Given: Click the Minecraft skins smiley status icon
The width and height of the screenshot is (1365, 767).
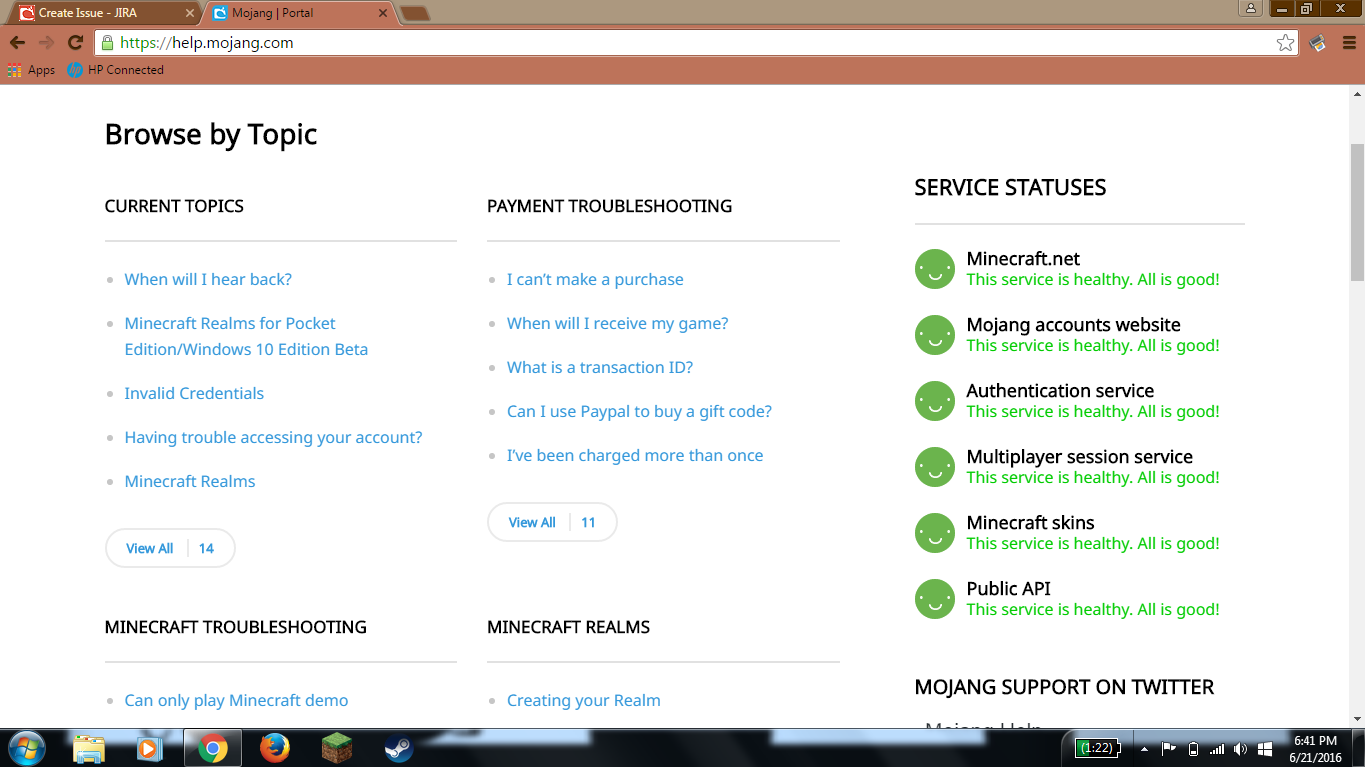Looking at the screenshot, I should coord(935,533).
